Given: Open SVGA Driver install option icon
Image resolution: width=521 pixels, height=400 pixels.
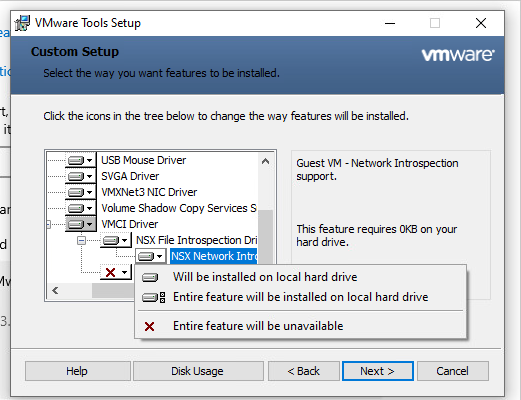Looking at the screenshot, I should click(x=80, y=176).
